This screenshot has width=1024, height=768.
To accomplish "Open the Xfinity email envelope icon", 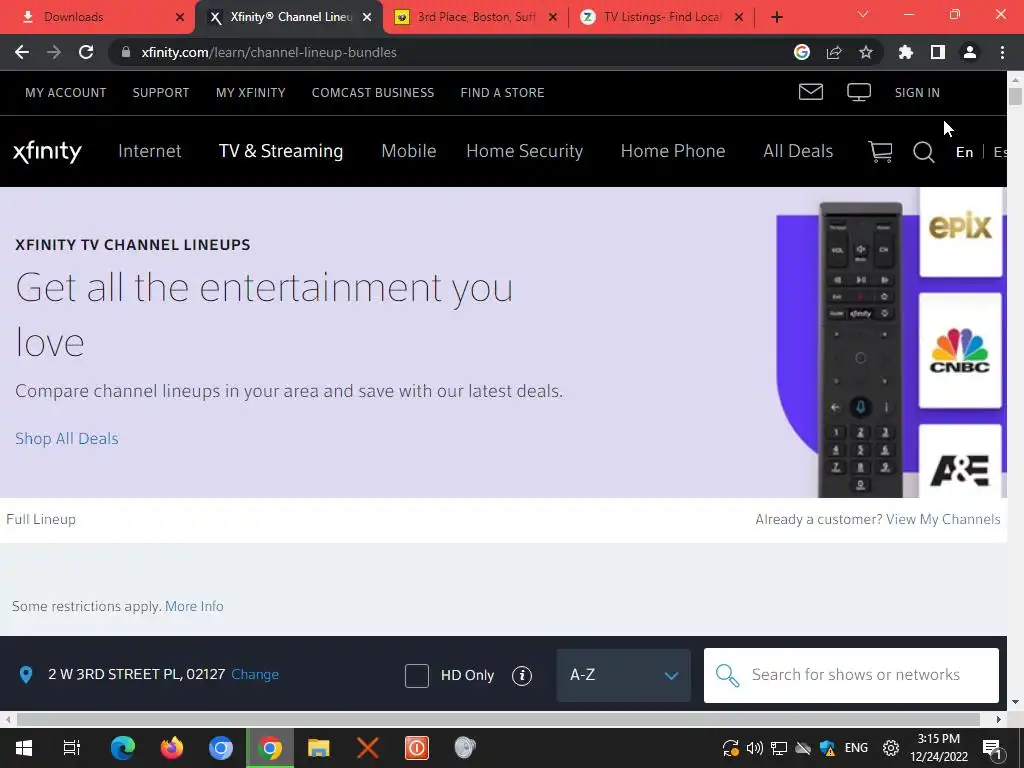I will point(810,92).
